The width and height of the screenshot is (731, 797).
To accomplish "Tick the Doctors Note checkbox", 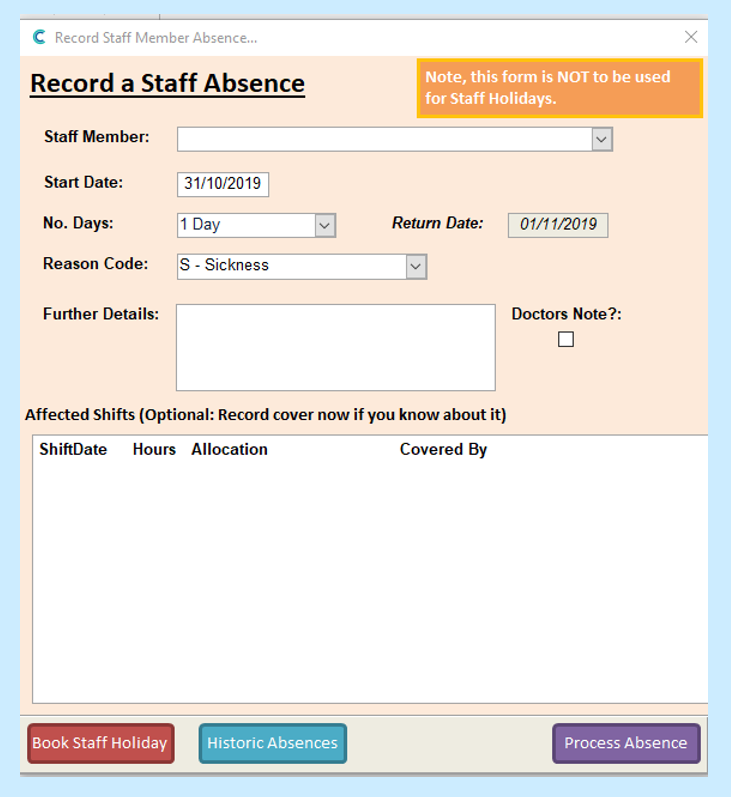I will coord(566,340).
